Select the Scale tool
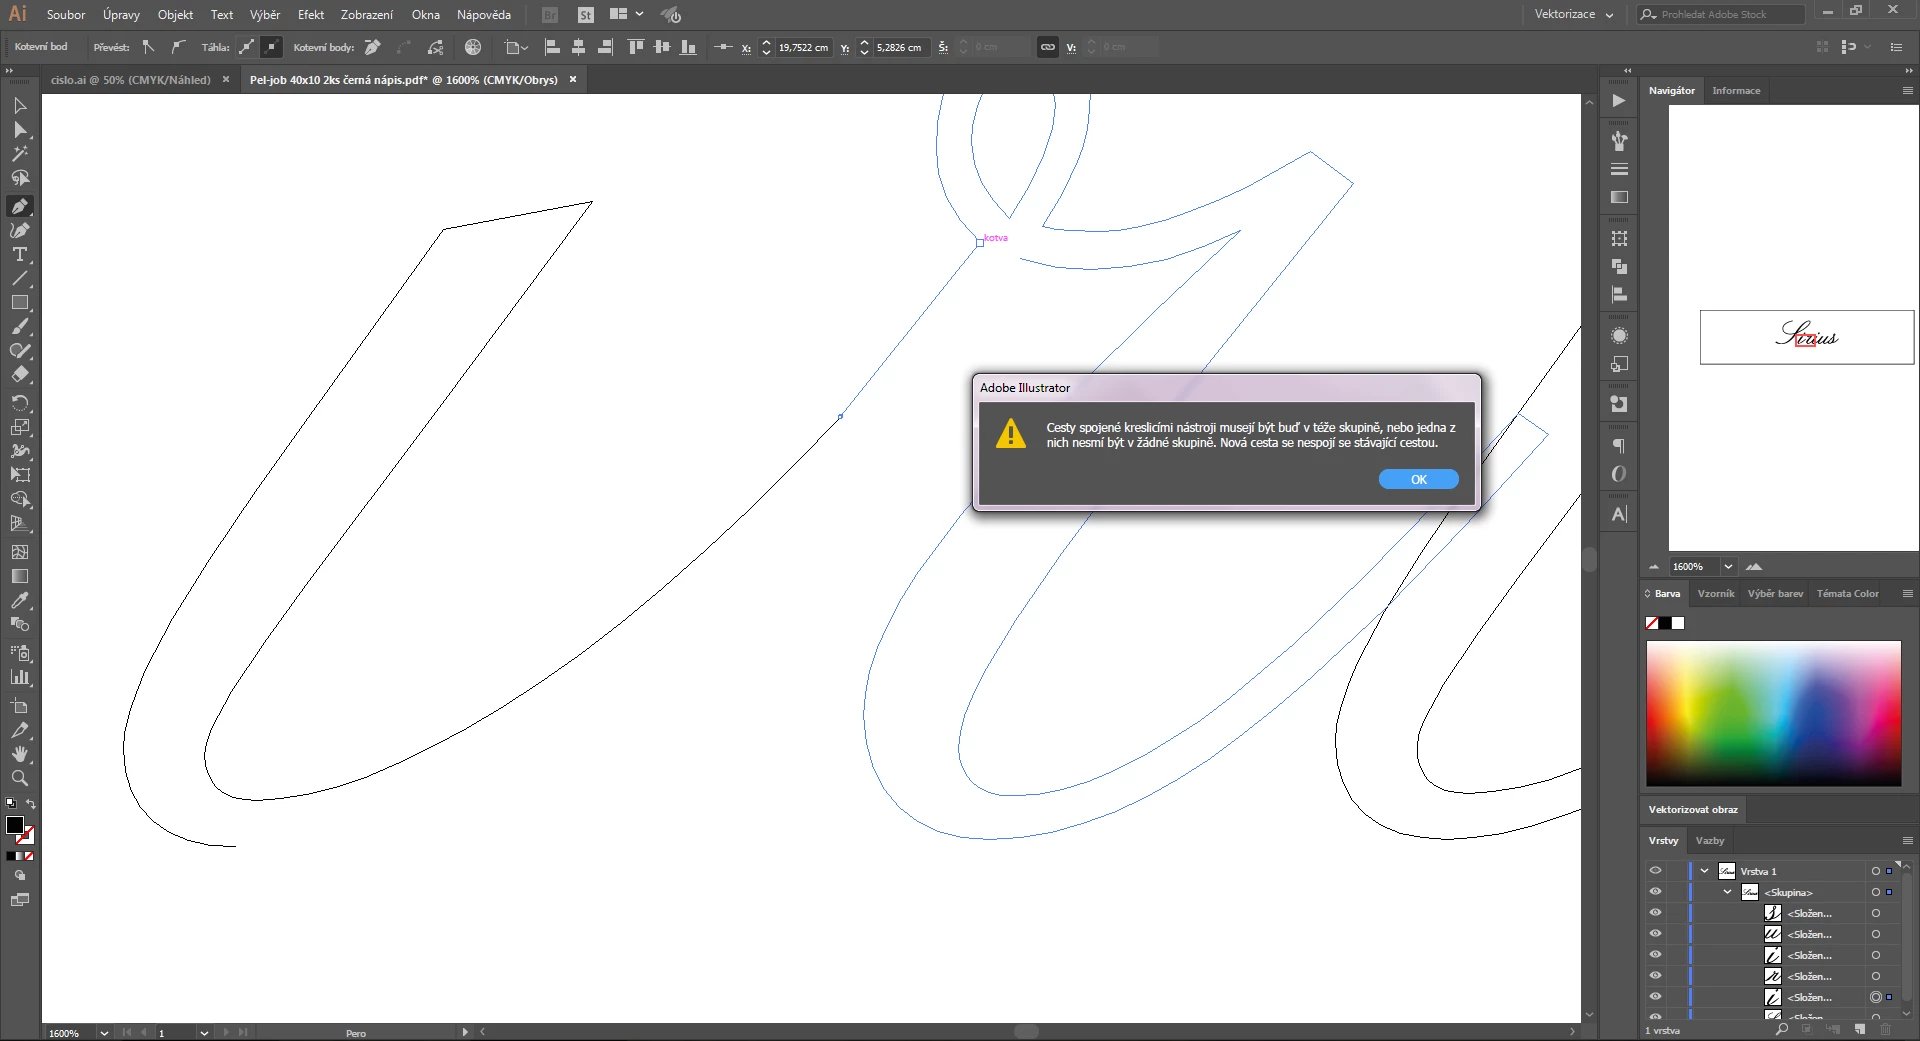Screen dimensions: 1920x1041 pyautogui.click(x=20, y=427)
